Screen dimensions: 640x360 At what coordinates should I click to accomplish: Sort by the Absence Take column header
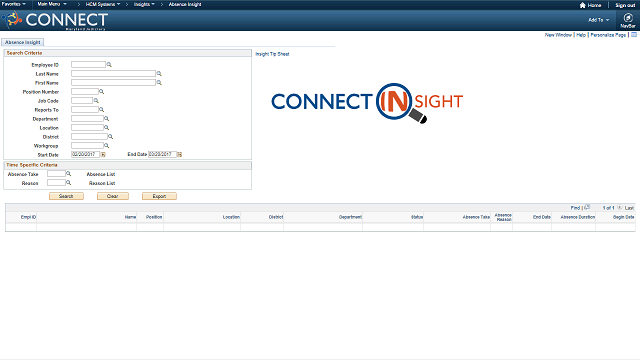click(x=476, y=217)
